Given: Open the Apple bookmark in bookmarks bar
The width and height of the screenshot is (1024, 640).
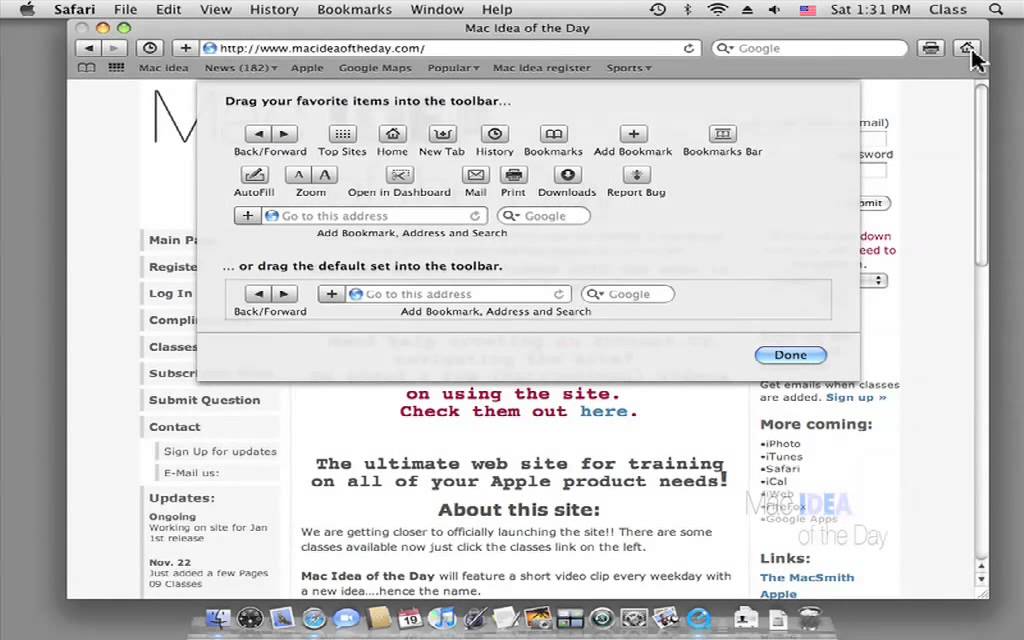Looking at the screenshot, I should point(307,68).
